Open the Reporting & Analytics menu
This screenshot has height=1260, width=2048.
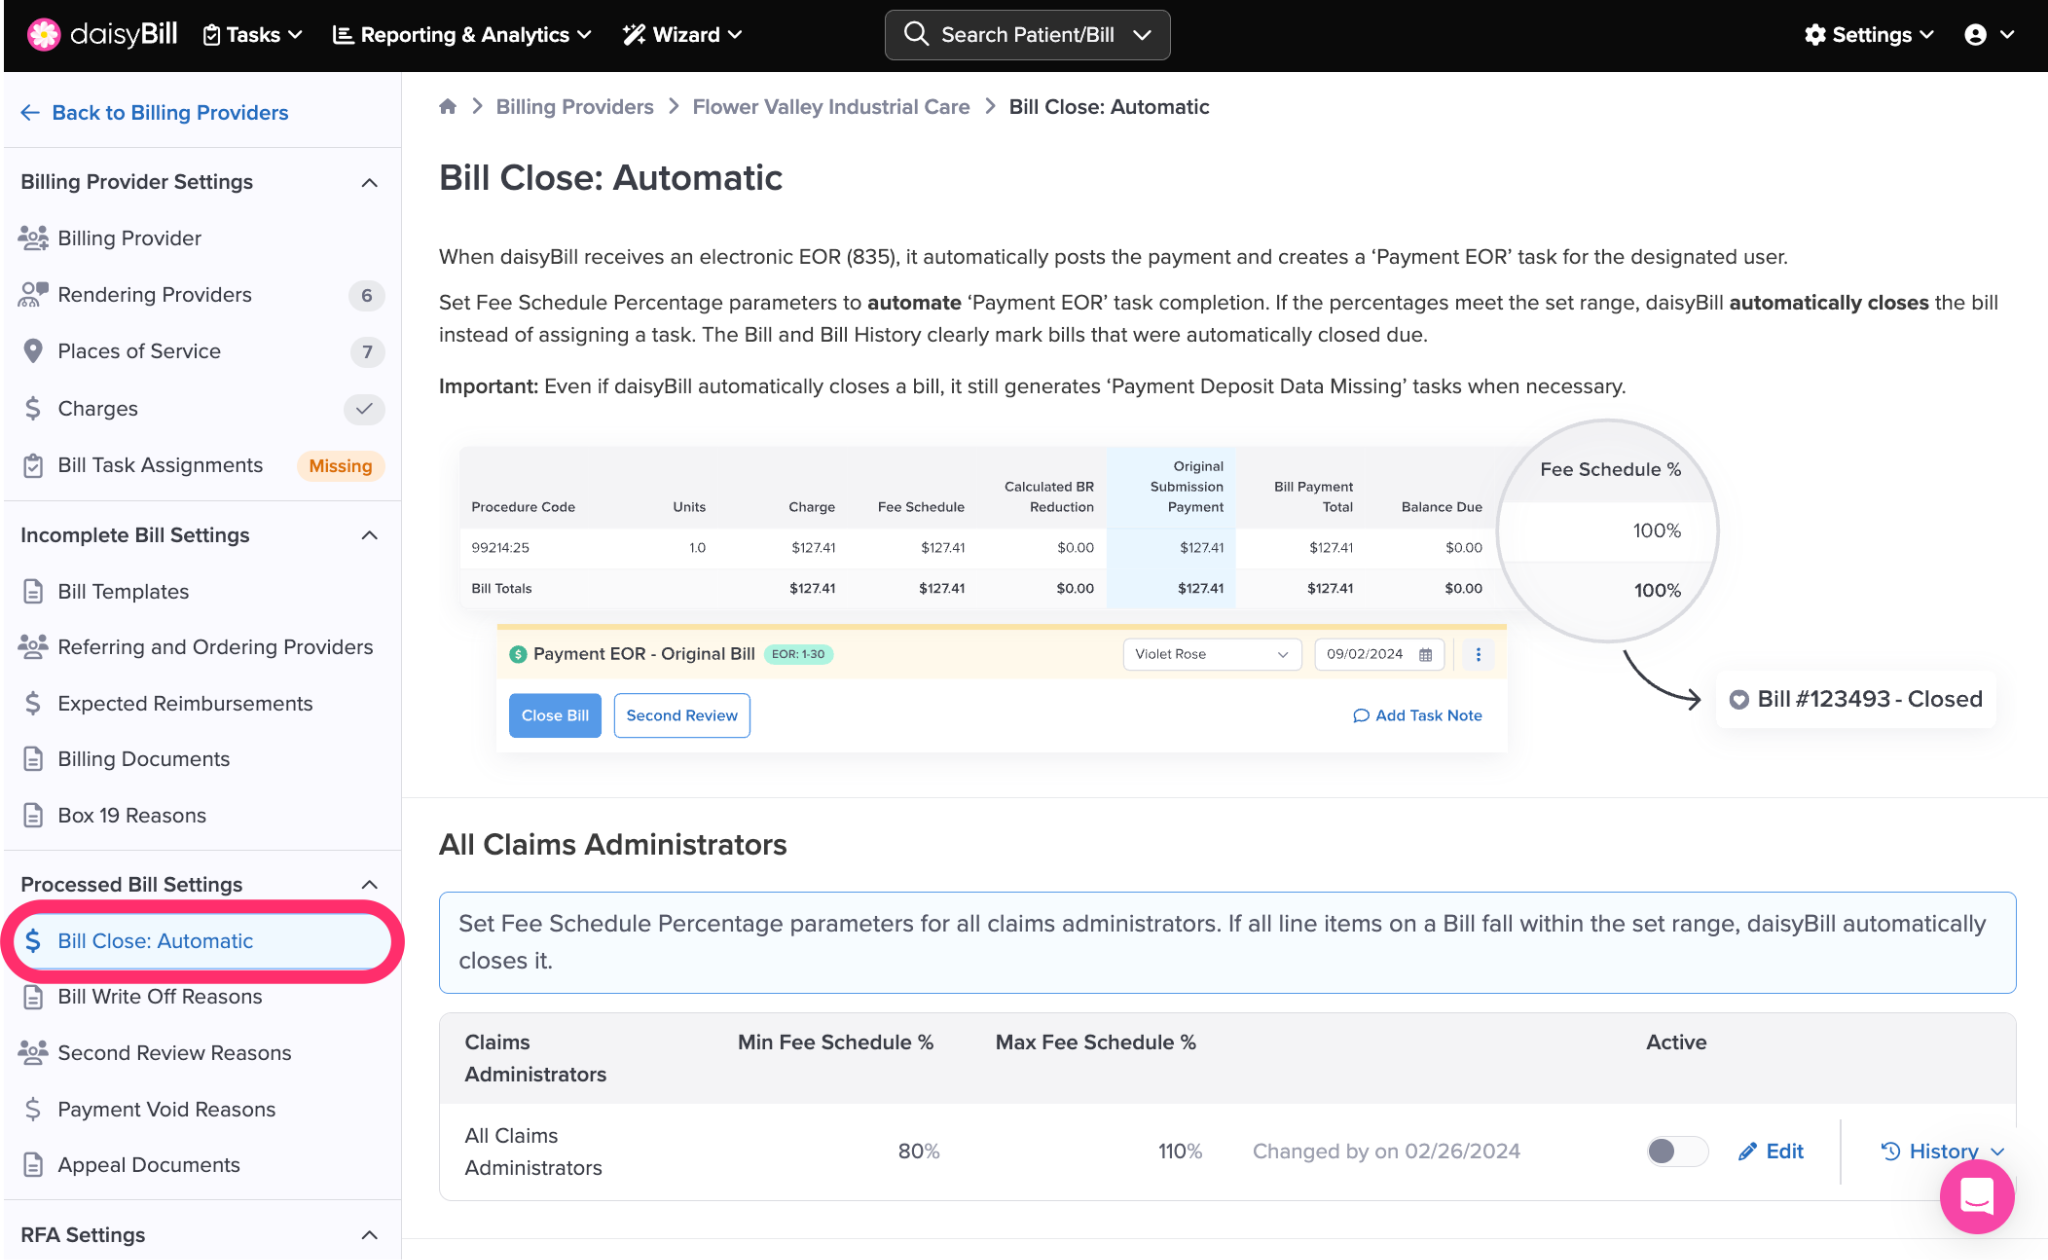[462, 35]
